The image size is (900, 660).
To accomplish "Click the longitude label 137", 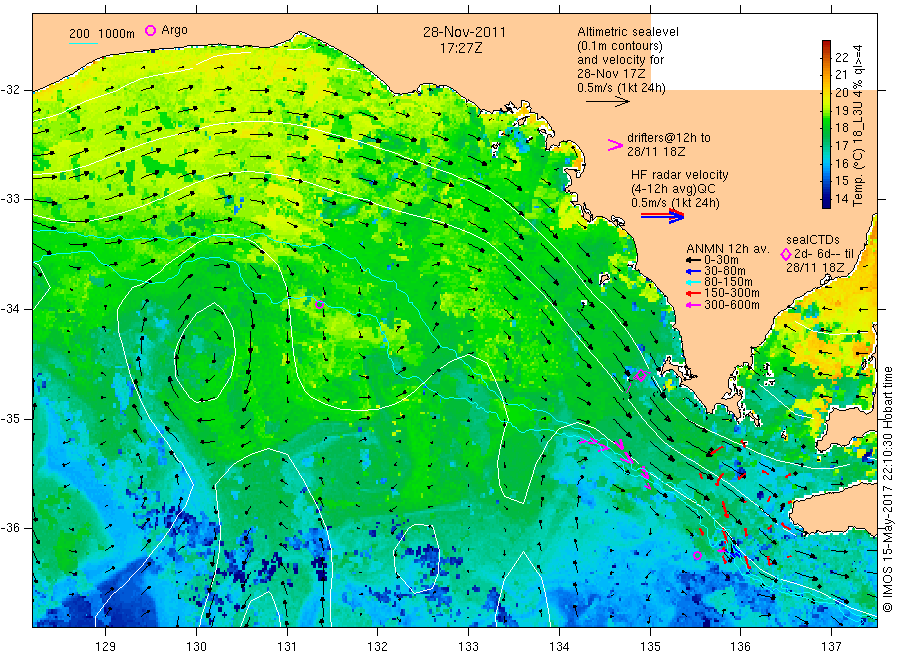I will pos(831,647).
